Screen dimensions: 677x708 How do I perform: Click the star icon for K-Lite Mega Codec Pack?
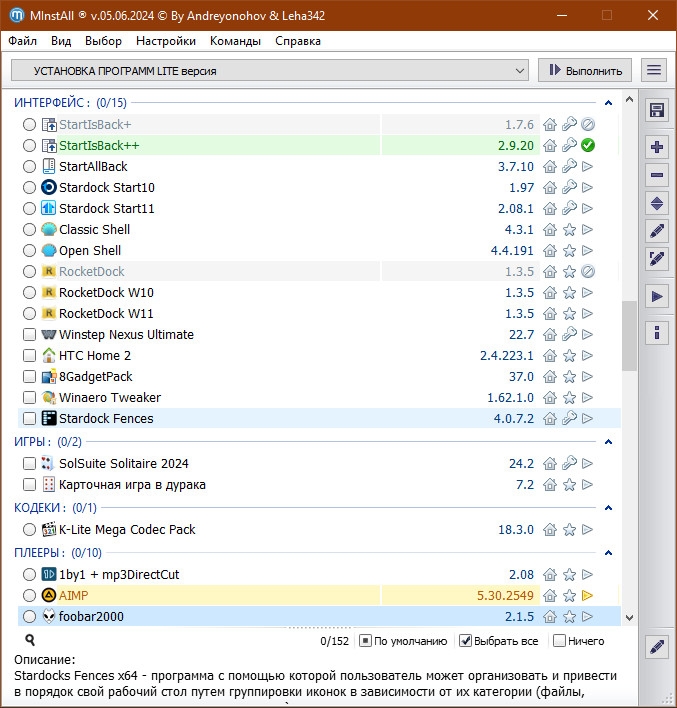569,530
